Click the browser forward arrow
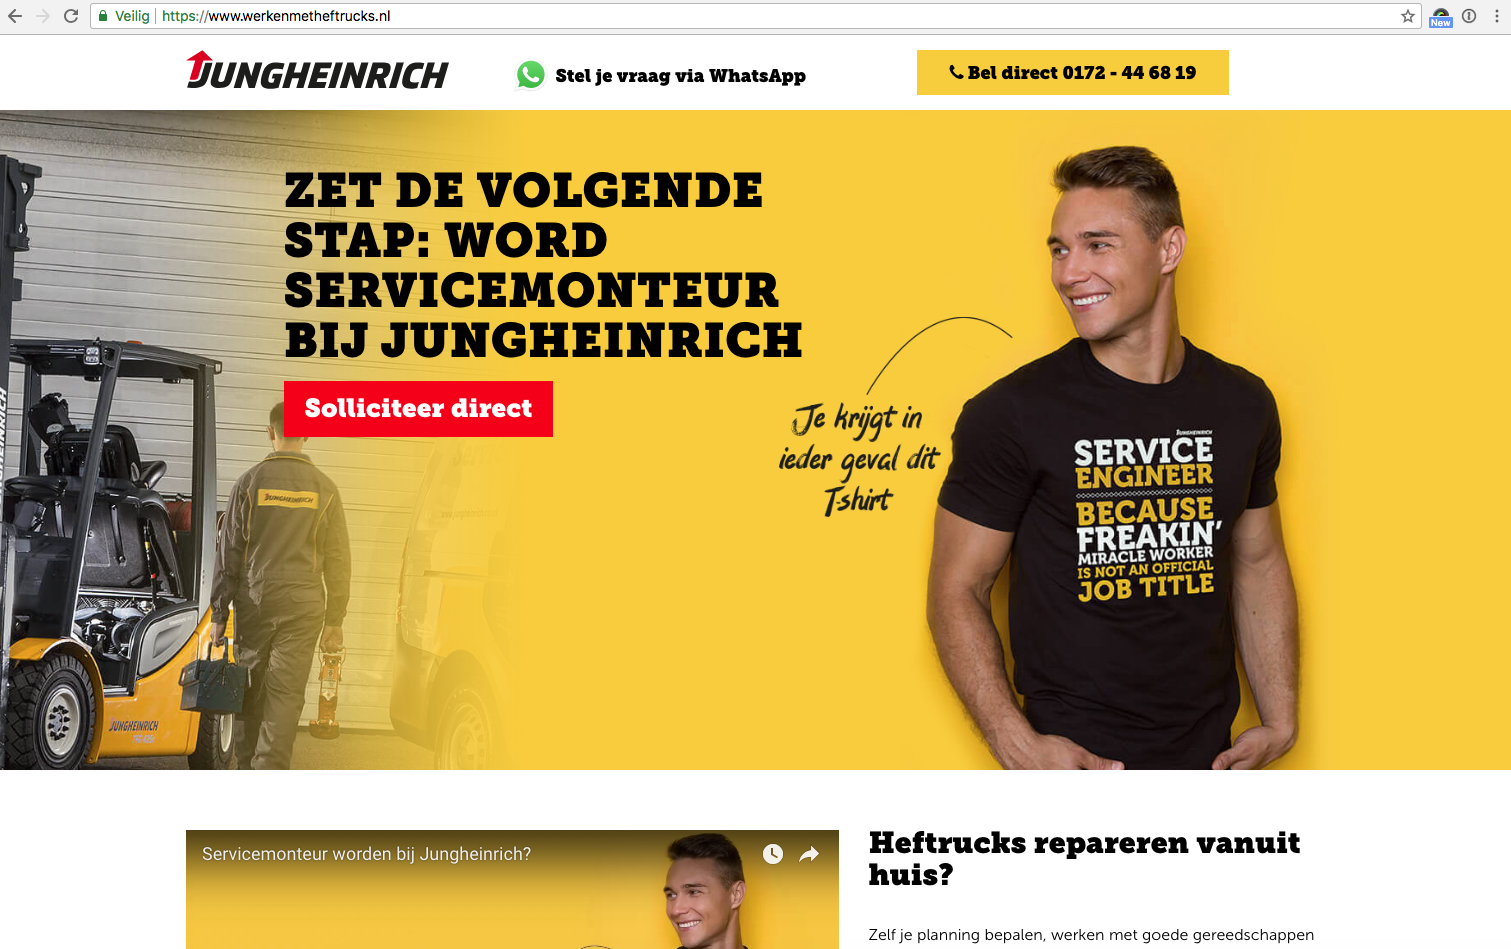The image size is (1511, 949). (43, 16)
